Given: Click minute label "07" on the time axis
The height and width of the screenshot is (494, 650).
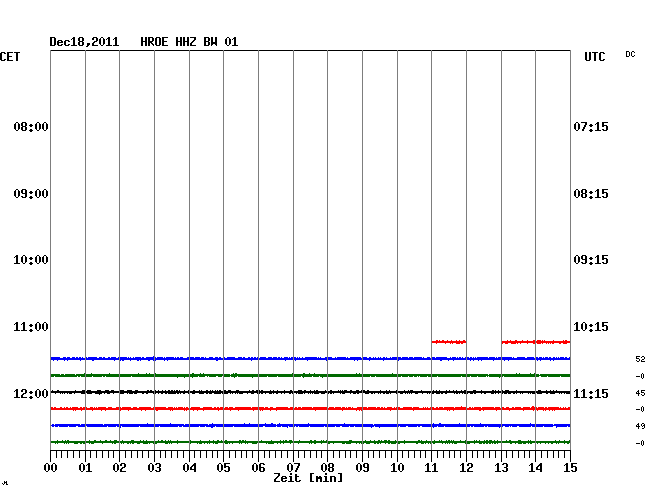Looking at the screenshot, I should tap(293, 468).
